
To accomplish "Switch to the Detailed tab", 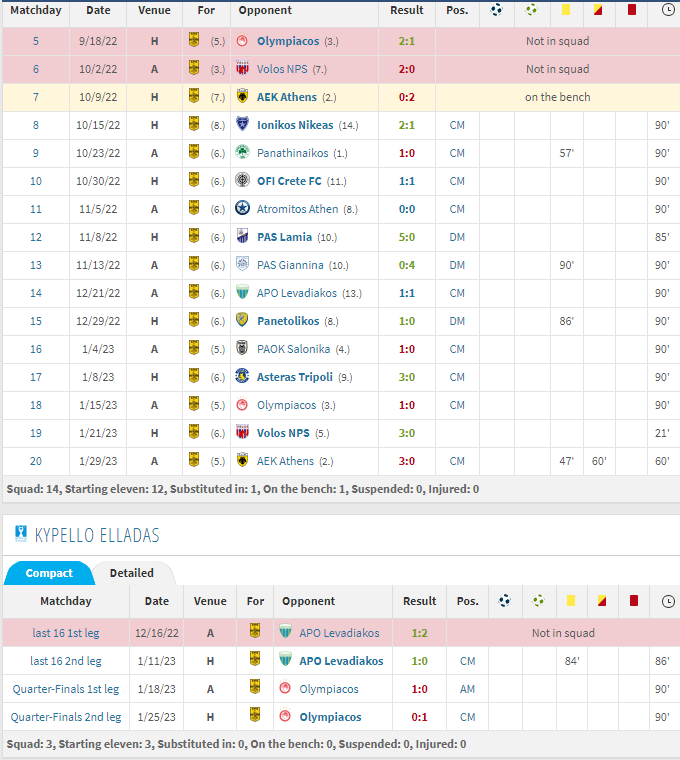I will [x=132, y=573].
